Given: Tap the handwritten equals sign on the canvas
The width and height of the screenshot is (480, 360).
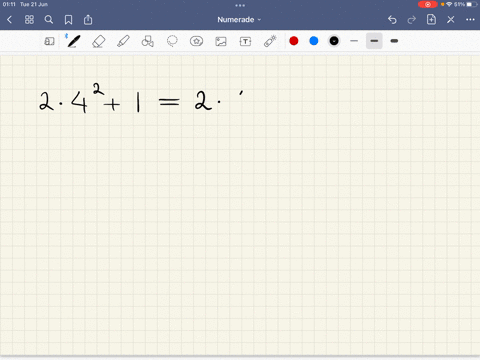Looking at the screenshot, I should tap(169, 101).
